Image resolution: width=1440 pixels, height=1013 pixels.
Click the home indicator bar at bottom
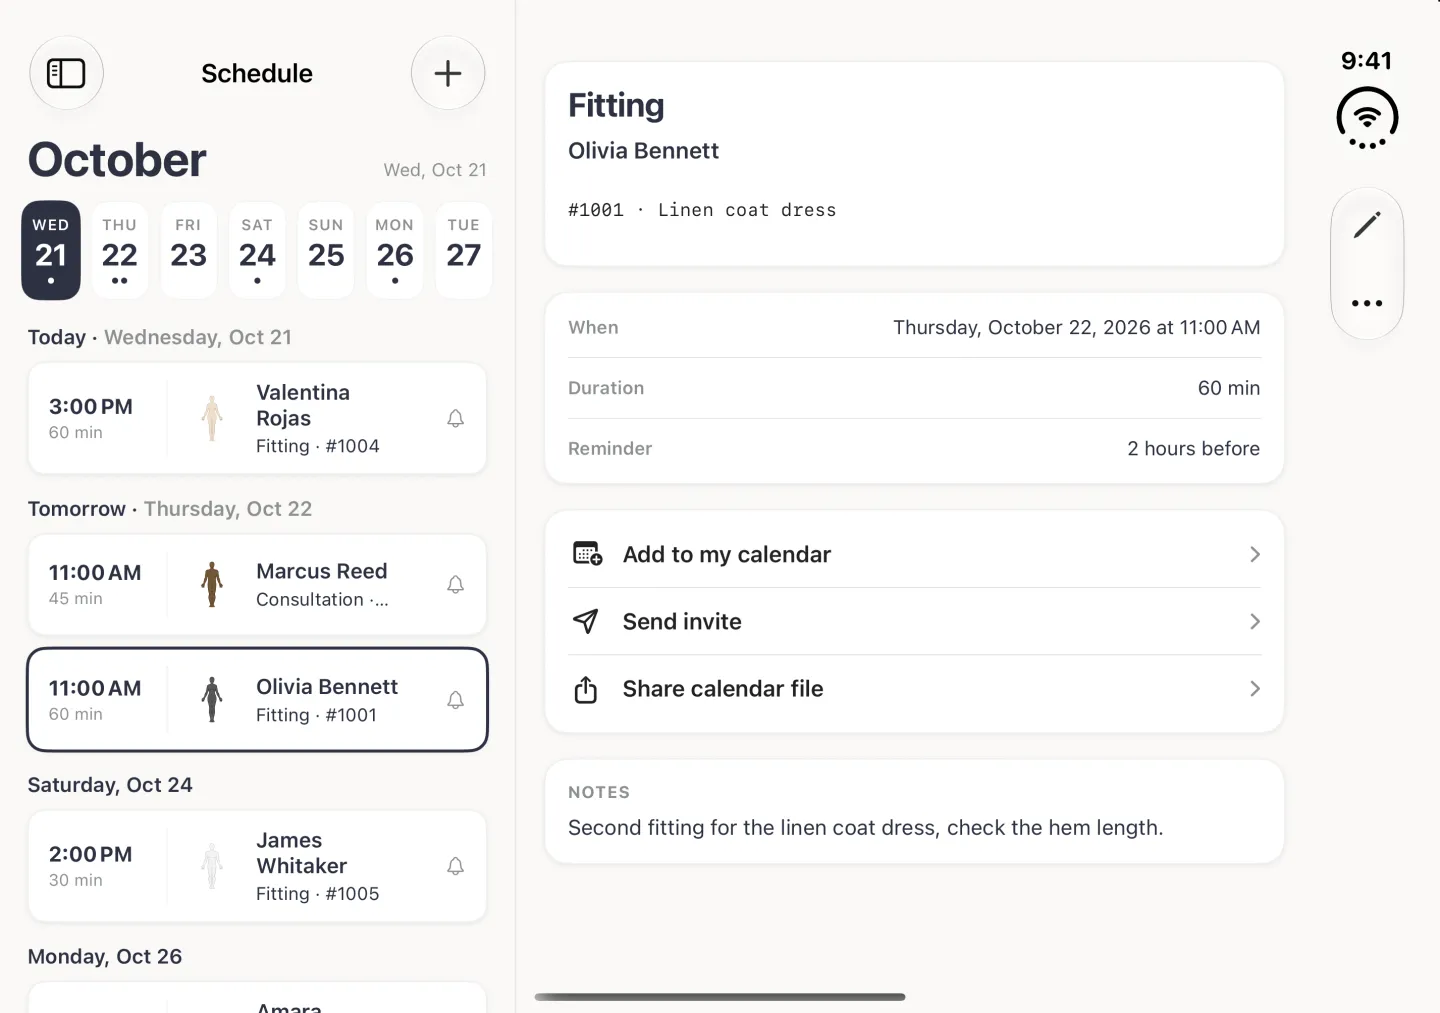[720, 997]
